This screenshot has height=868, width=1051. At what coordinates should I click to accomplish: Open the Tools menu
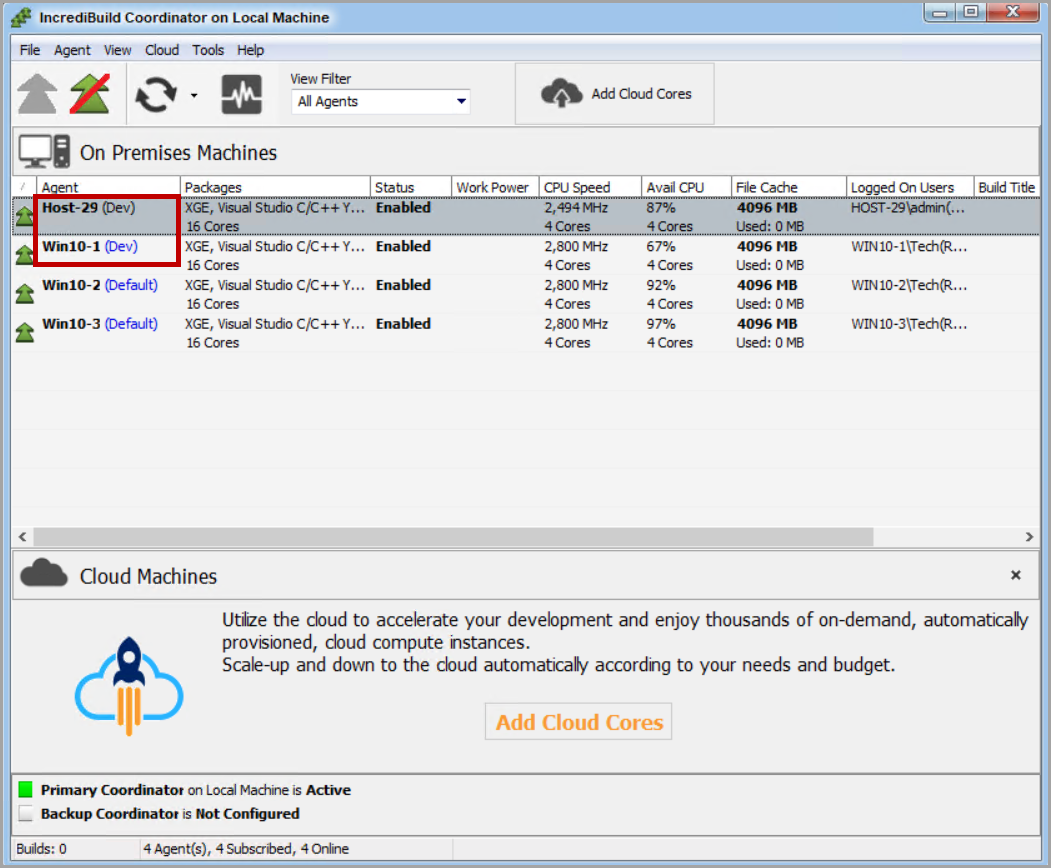(x=208, y=50)
